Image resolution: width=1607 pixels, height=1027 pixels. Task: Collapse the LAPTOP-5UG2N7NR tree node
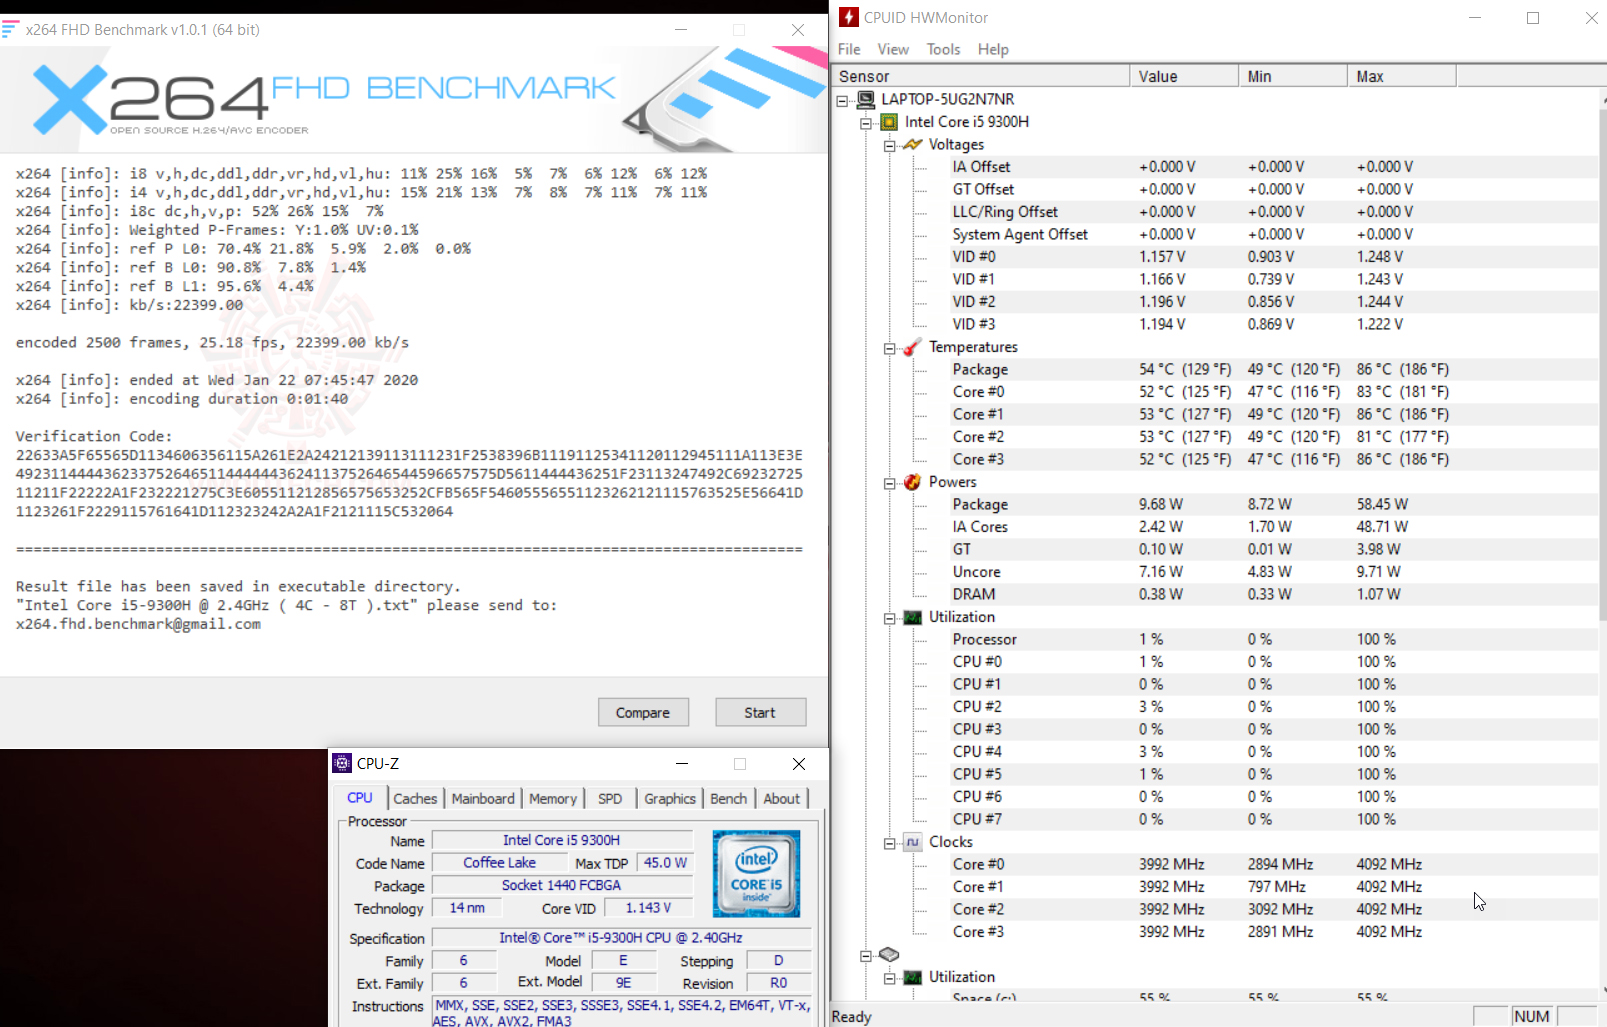tap(843, 100)
